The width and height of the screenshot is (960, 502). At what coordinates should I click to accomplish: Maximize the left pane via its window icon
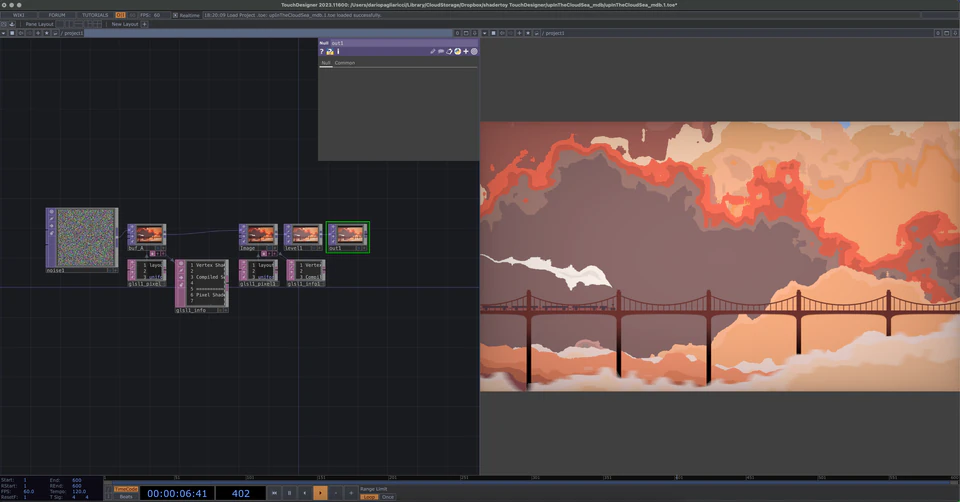point(466,33)
